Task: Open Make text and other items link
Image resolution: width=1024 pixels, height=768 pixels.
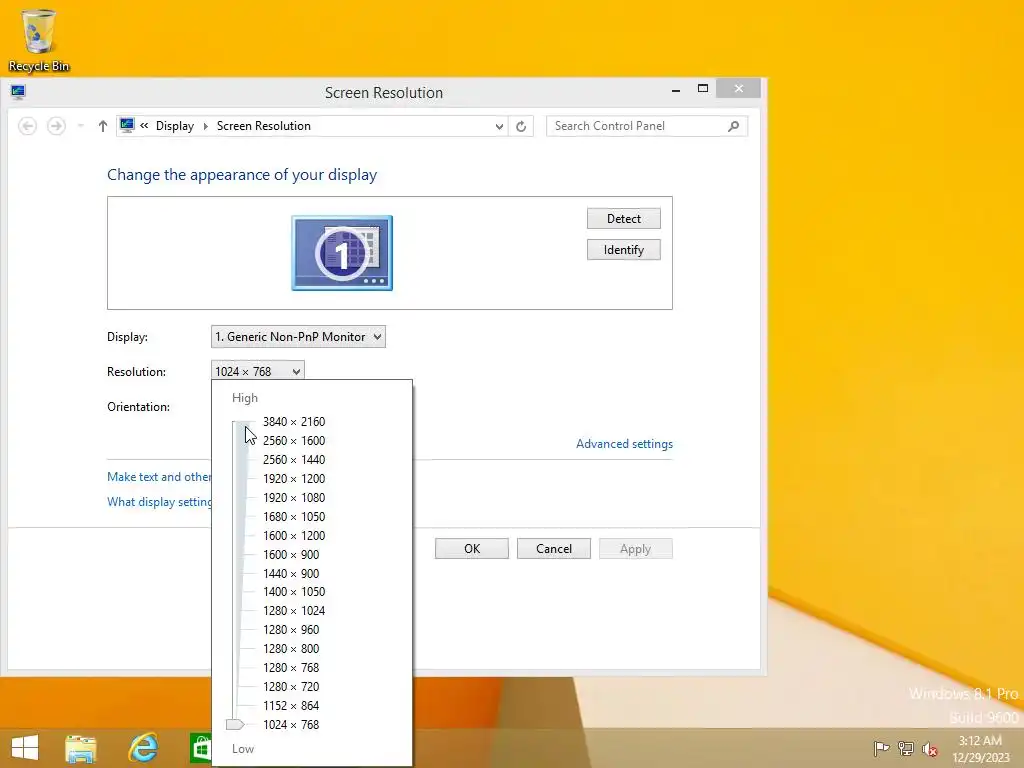Action: [159, 477]
